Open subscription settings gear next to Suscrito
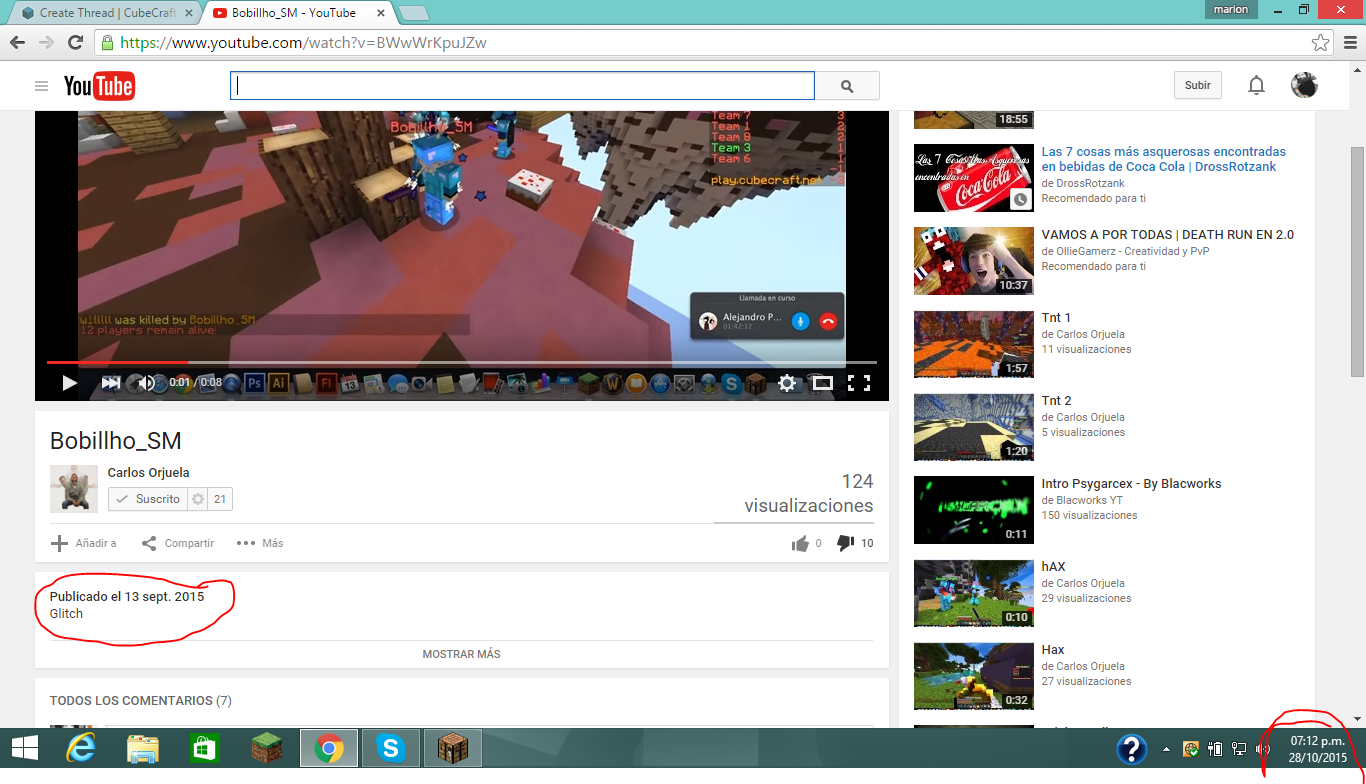Screen dimensions: 1366x784 tap(198, 499)
